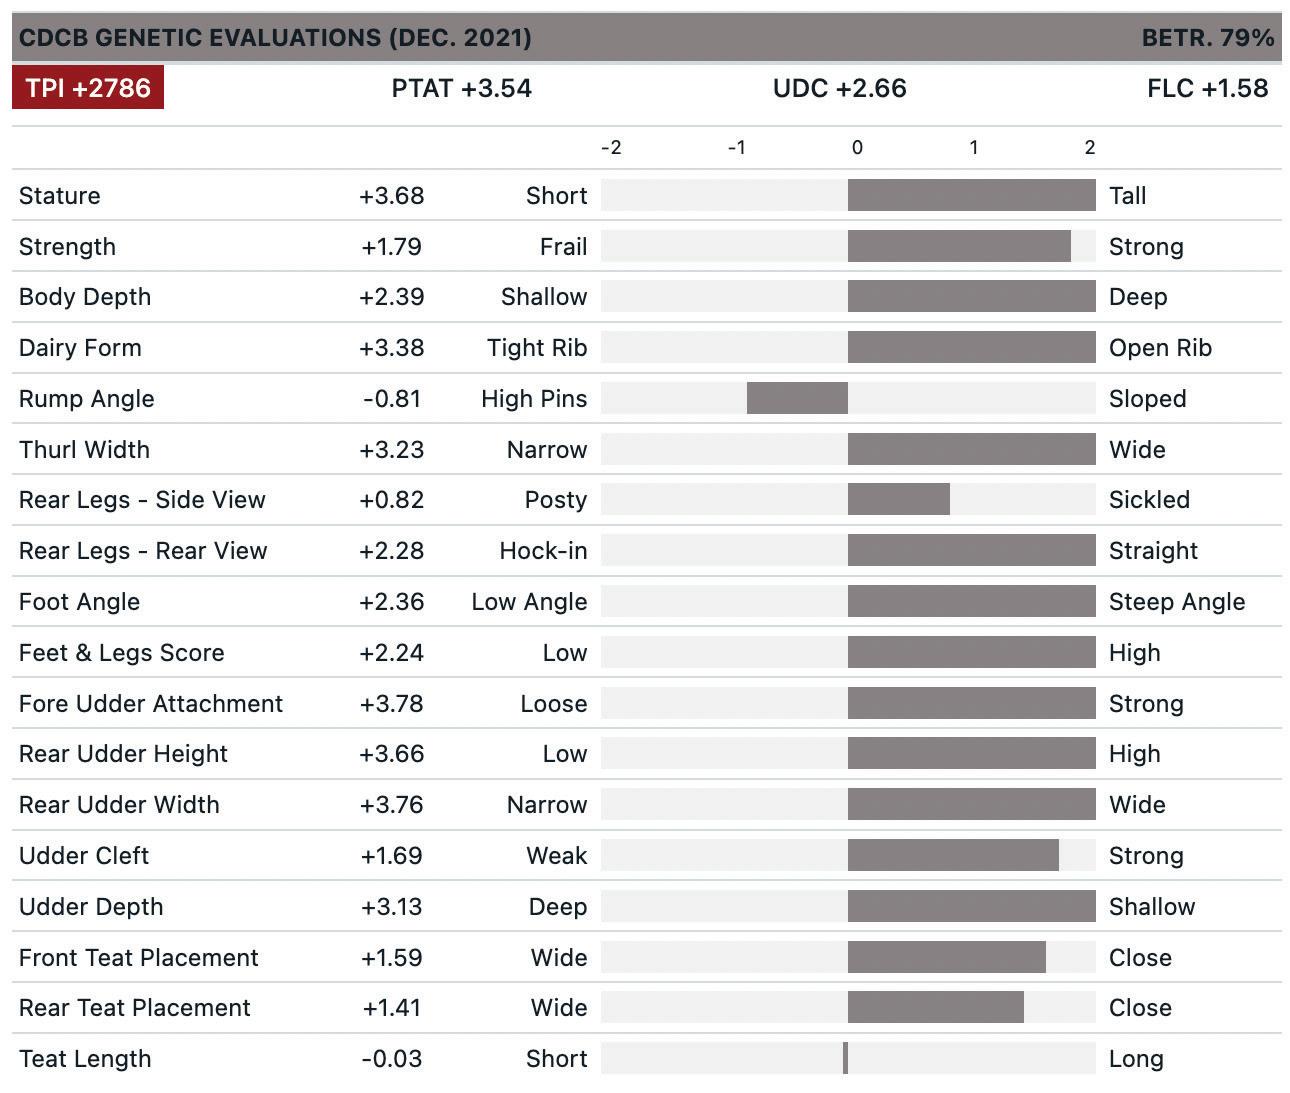Click the FLC +1.58 summary value
The width and height of the screenshot is (1290, 1093).
(x=1207, y=88)
